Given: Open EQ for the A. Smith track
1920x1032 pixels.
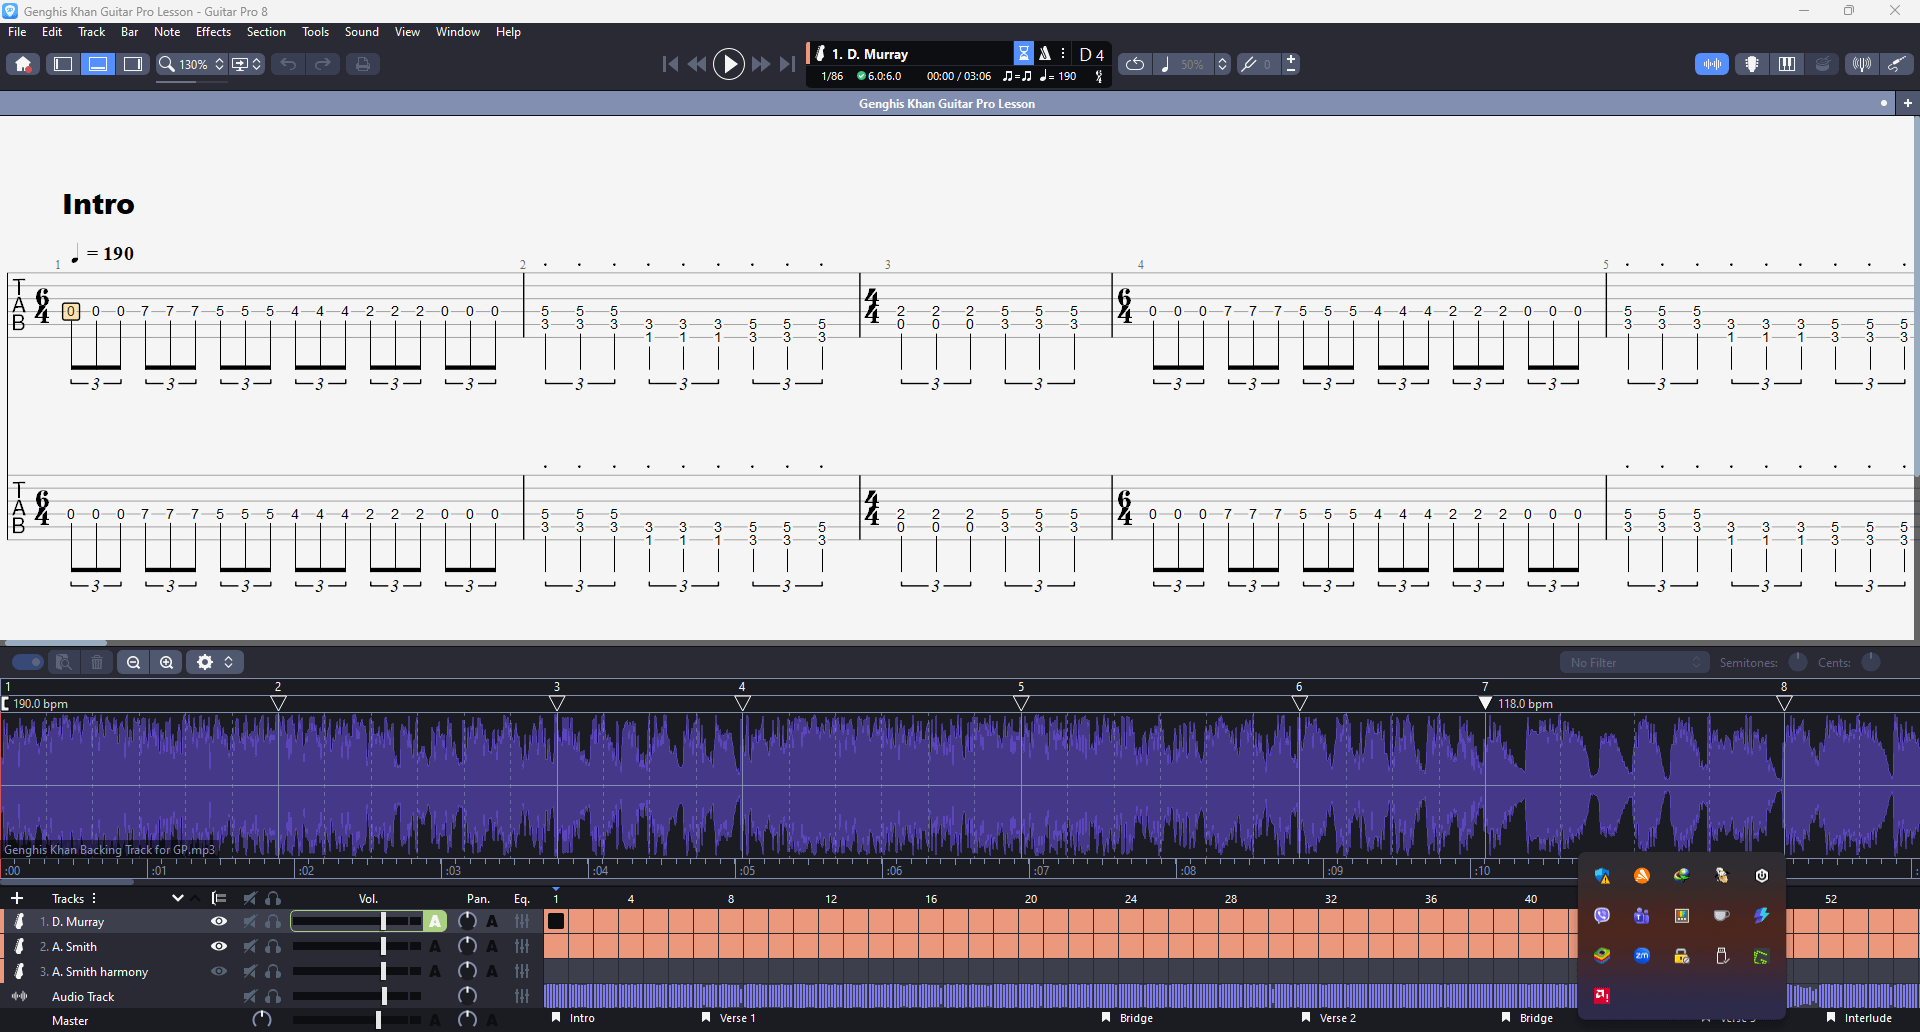Looking at the screenshot, I should [522, 946].
